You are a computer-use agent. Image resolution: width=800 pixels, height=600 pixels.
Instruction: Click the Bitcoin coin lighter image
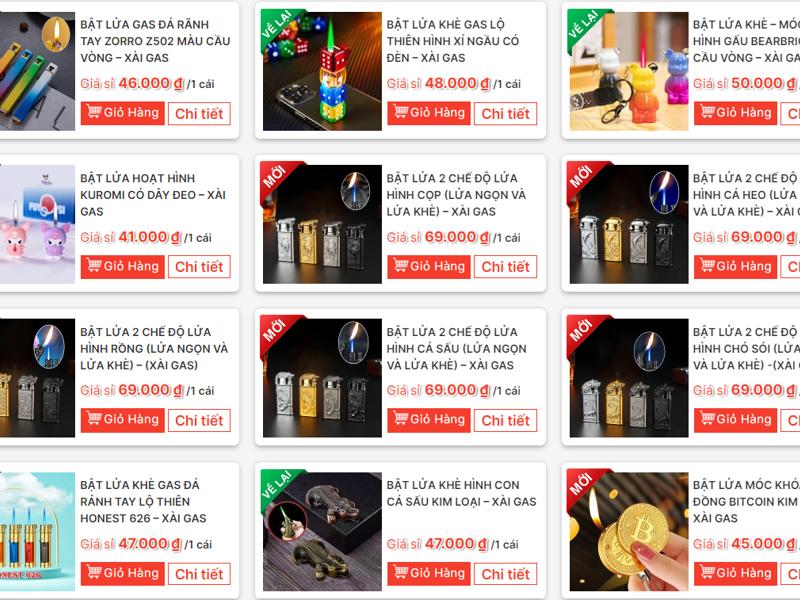(629, 531)
